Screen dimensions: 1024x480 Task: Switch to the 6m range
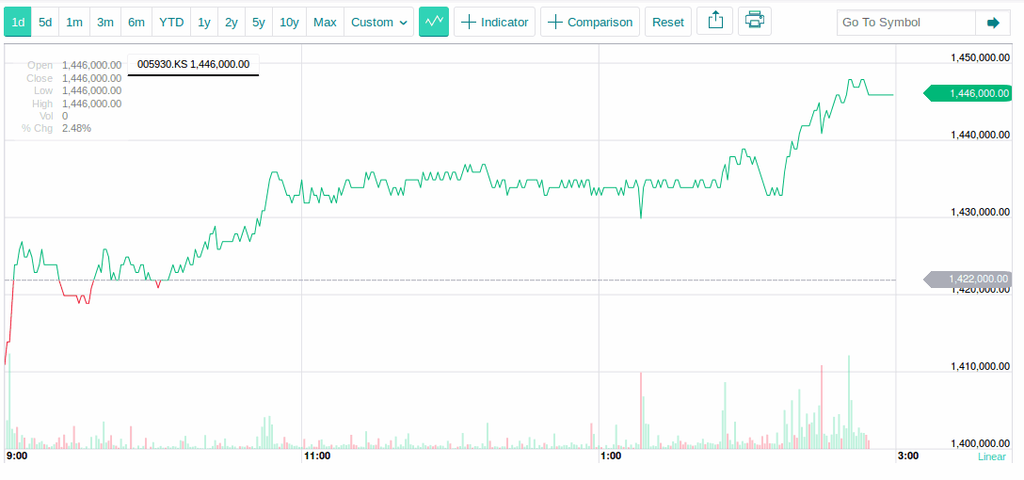pos(136,22)
